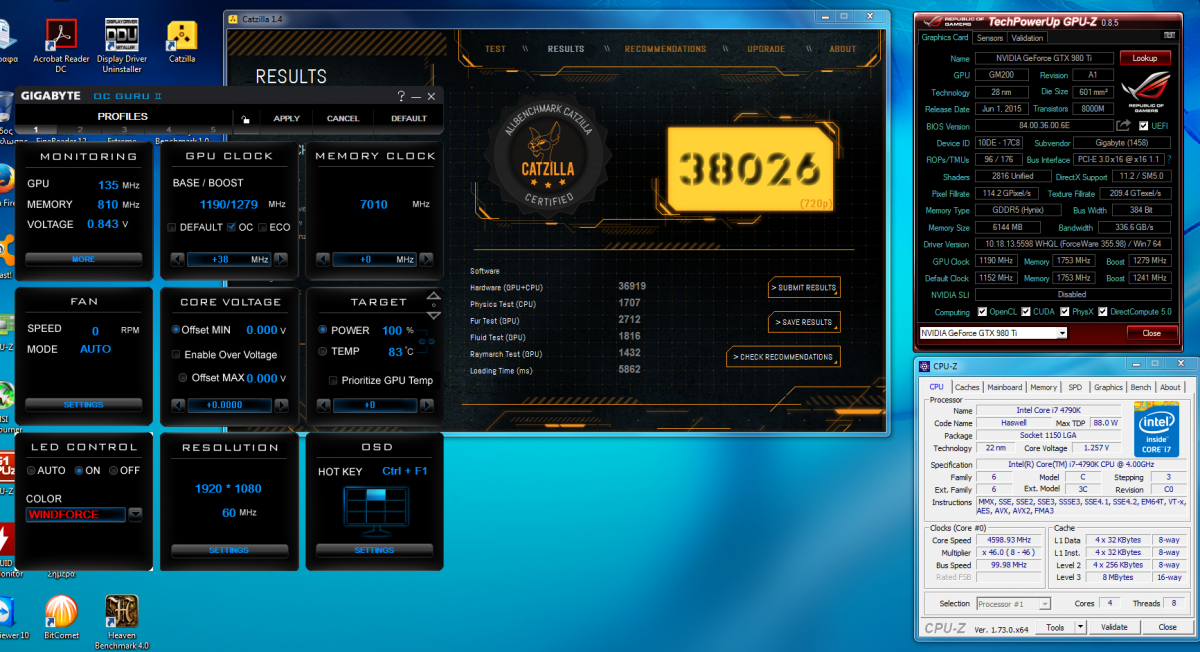Click the OSD monitor position diagram
The width and height of the screenshot is (1200, 652).
click(374, 512)
